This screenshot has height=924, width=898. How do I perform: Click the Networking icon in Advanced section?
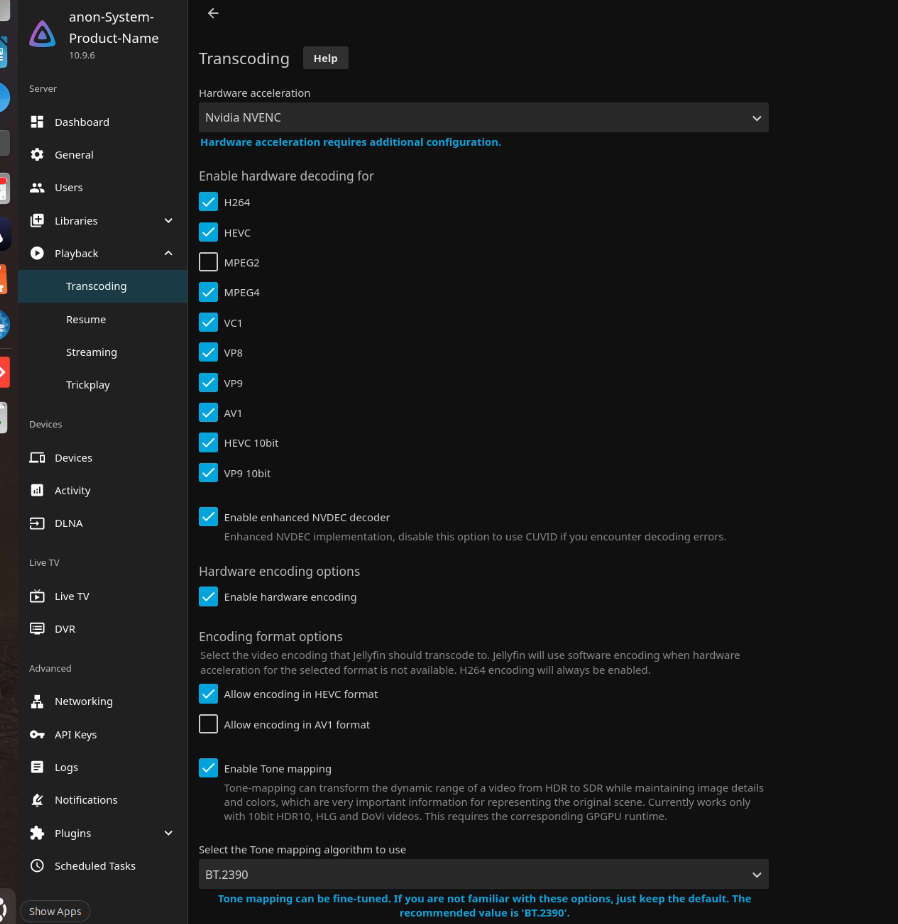pos(37,702)
